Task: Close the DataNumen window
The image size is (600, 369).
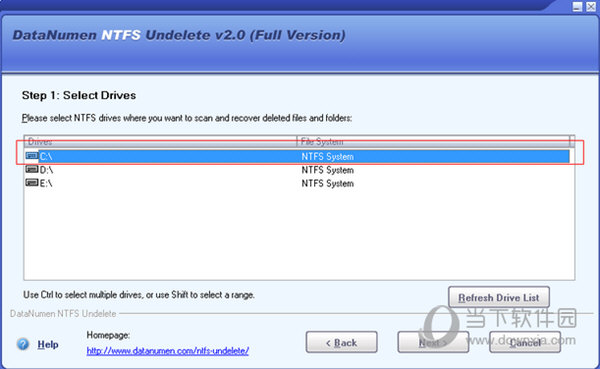Action: (591, 7)
